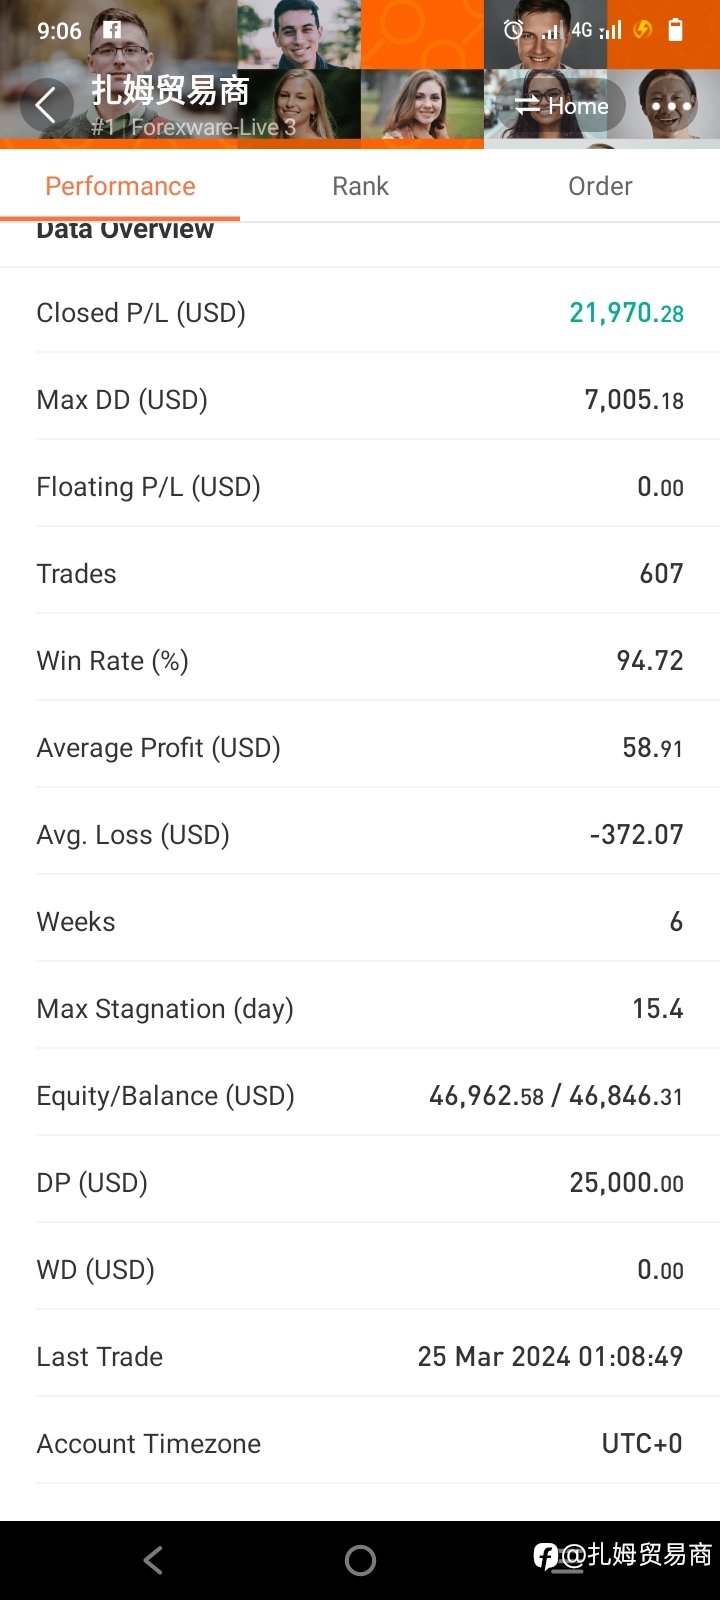This screenshot has width=720, height=1600.
Task: Tap Android home circle button
Action: point(360,1560)
